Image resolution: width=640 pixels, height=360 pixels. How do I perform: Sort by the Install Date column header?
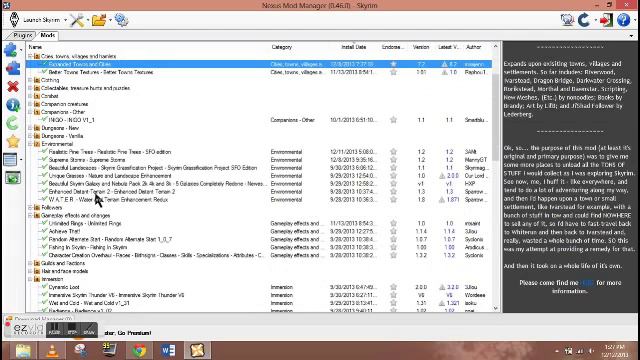click(x=353, y=47)
